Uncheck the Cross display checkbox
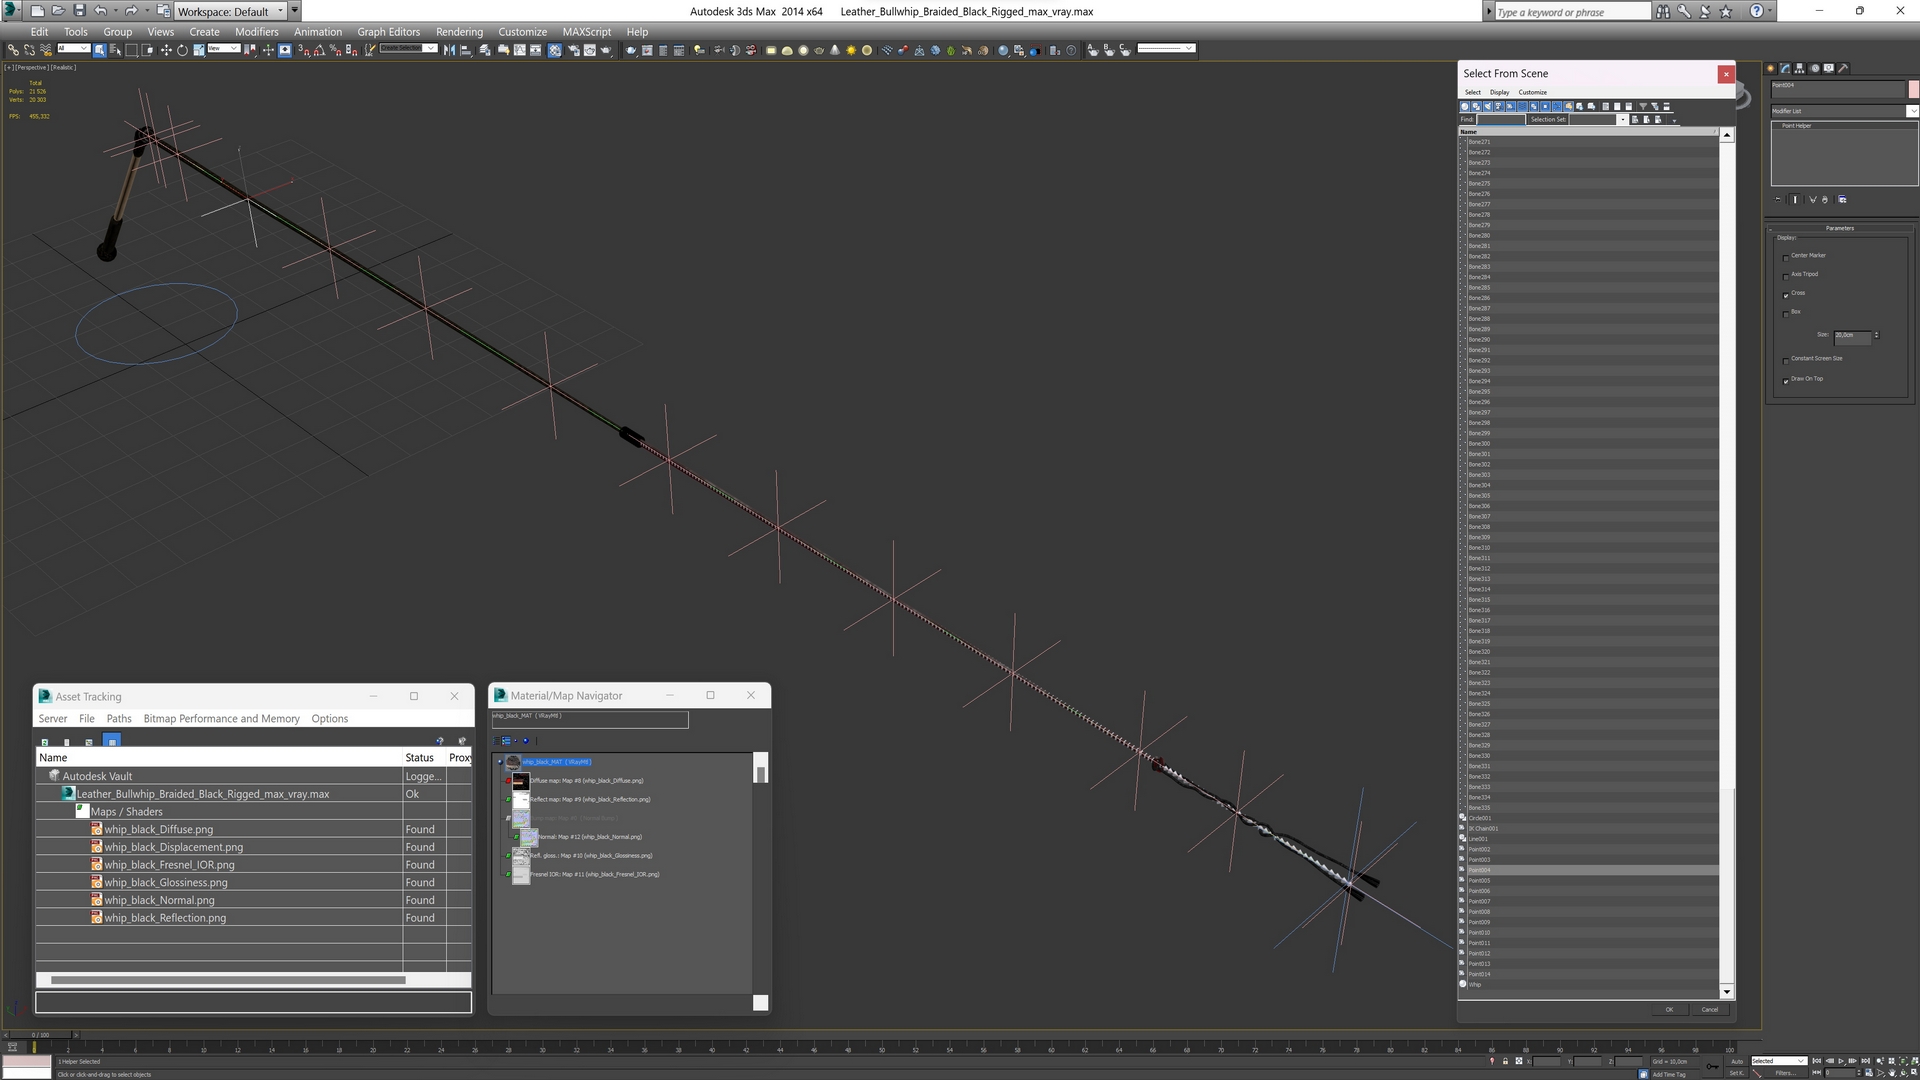The height and width of the screenshot is (1080, 1920). [x=1786, y=295]
